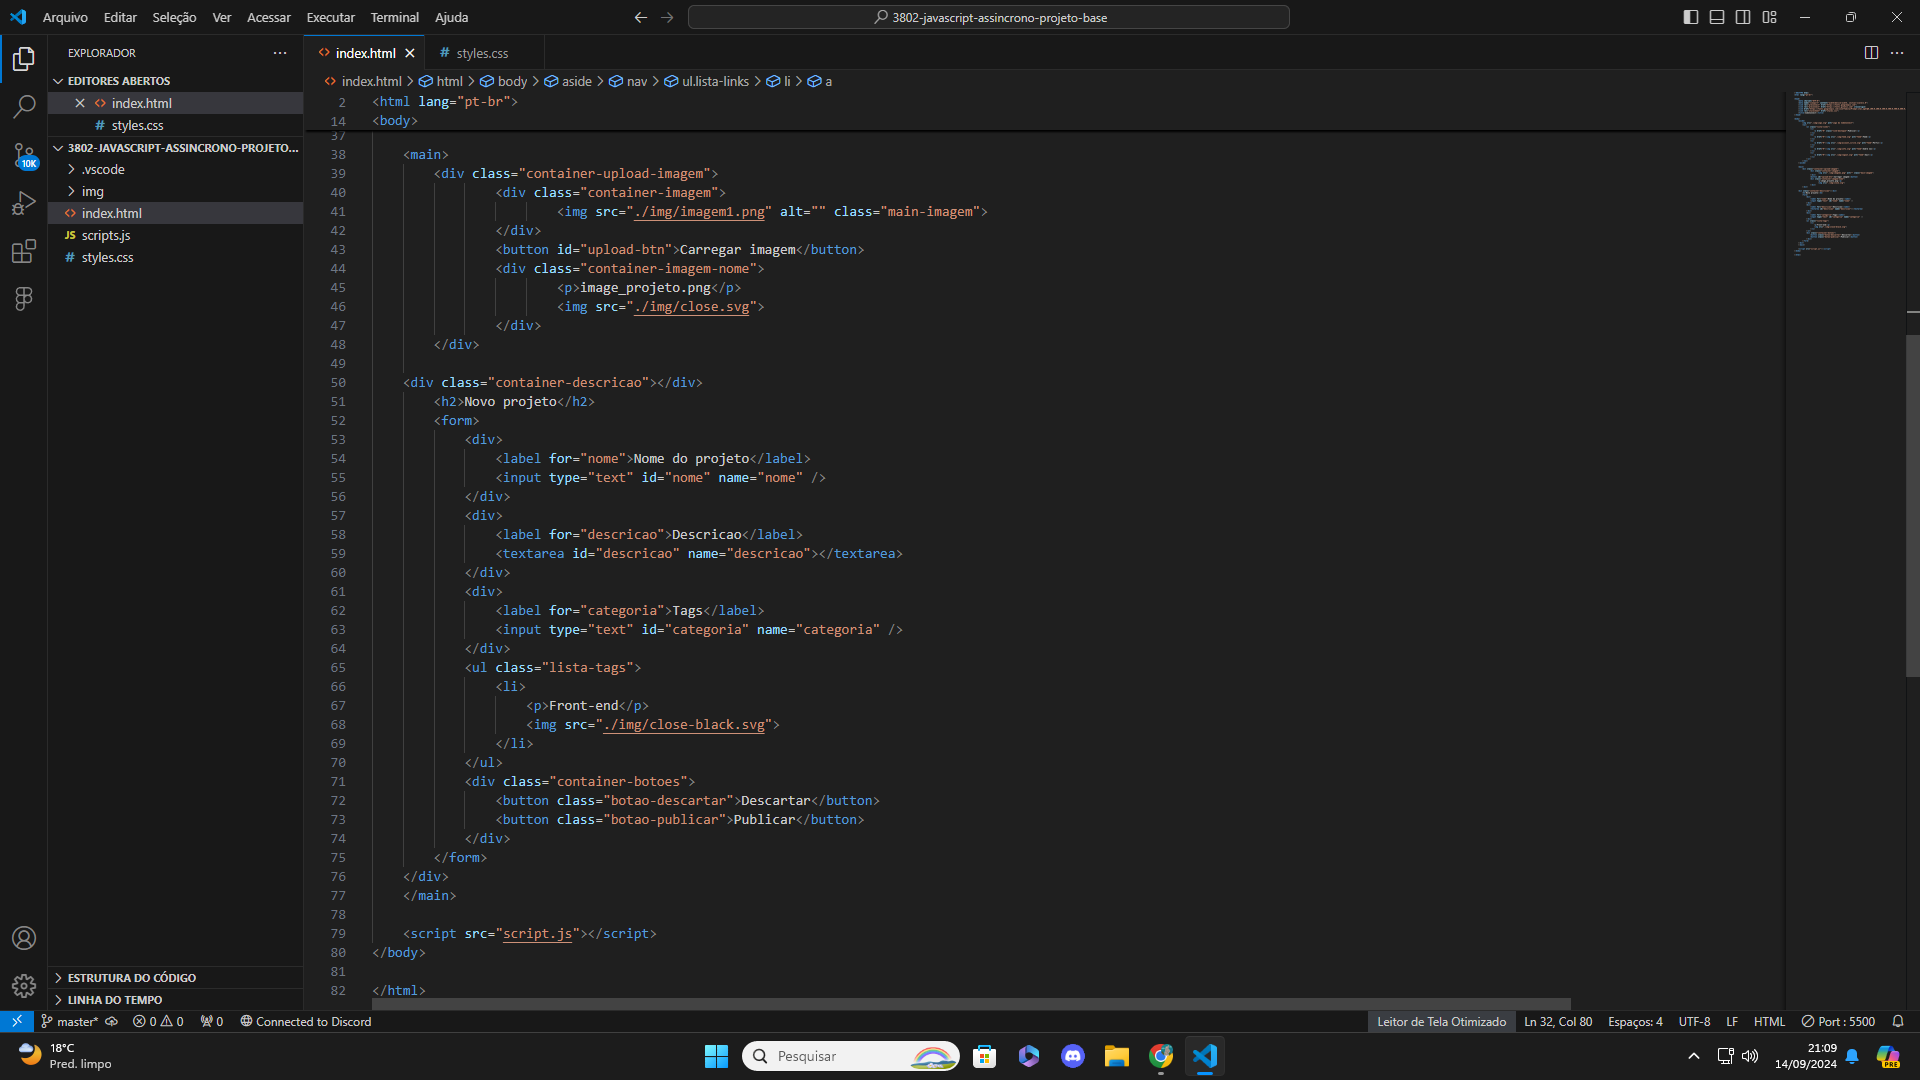This screenshot has height=1080, width=1920.
Task: Click the Explorer more actions ellipsis
Action: (280, 53)
